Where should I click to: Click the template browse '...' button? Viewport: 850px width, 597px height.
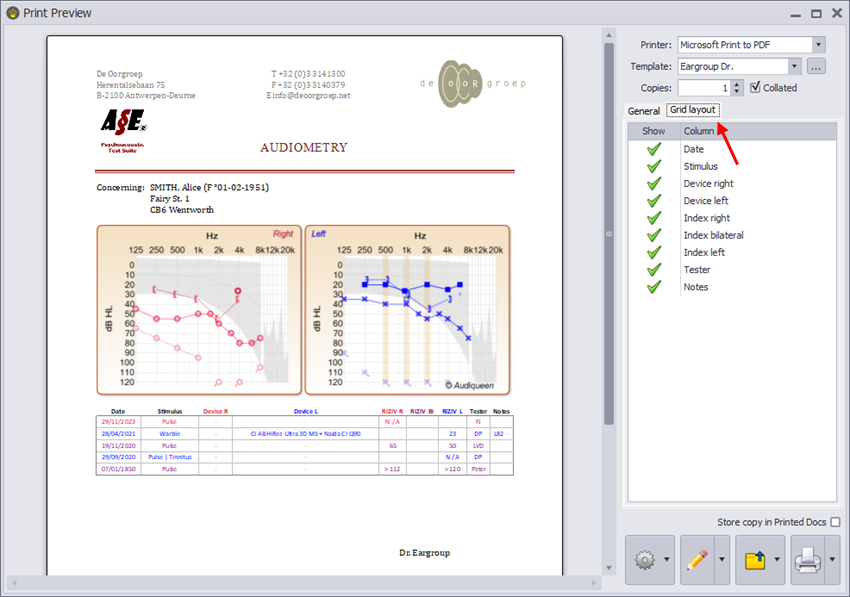816,66
